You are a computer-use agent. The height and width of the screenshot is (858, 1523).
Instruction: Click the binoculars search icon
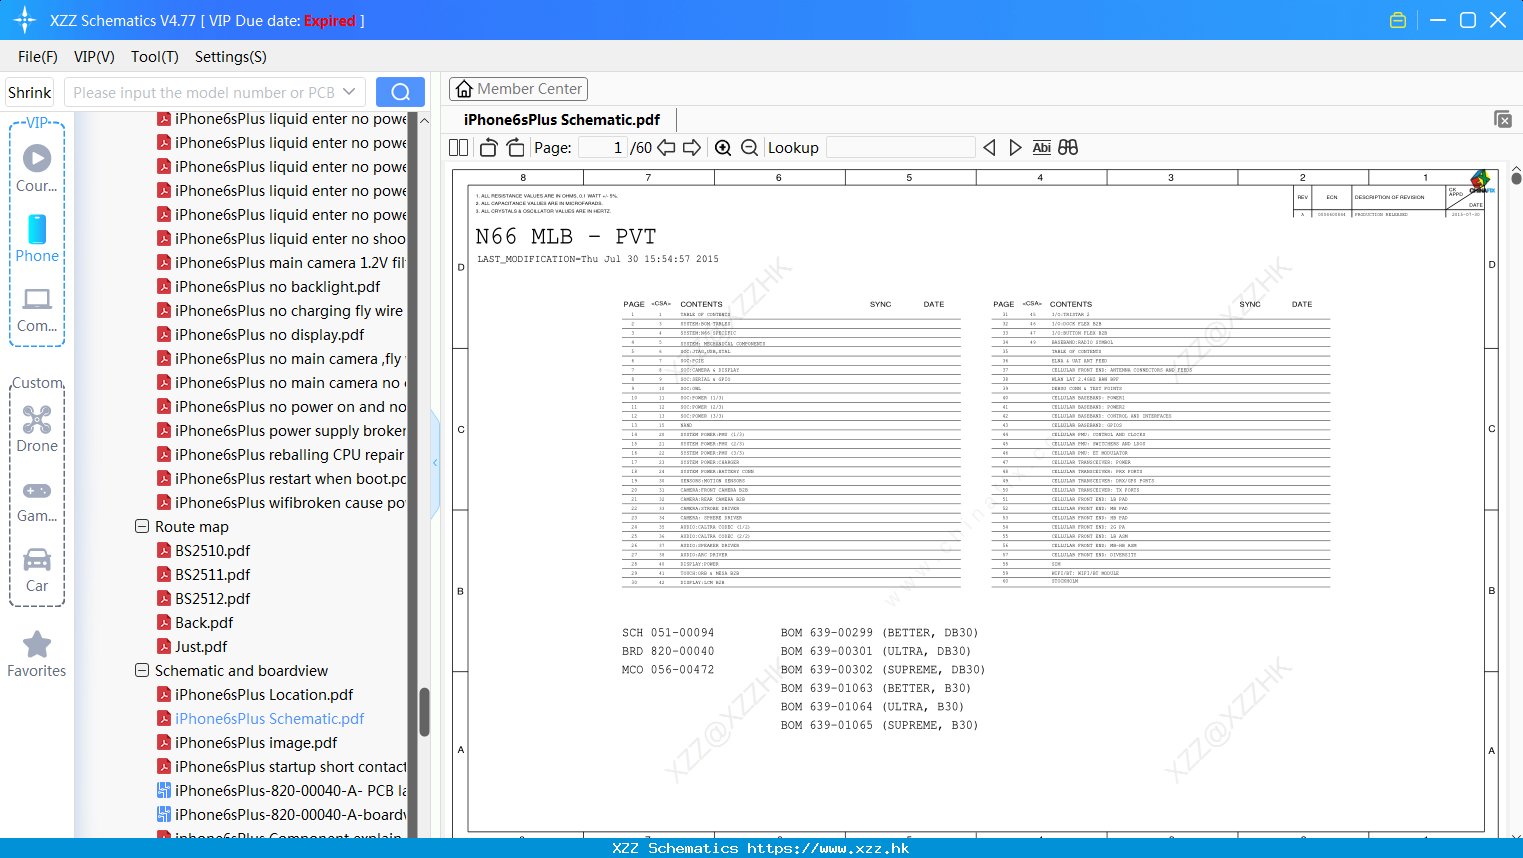tap(1068, 148)
